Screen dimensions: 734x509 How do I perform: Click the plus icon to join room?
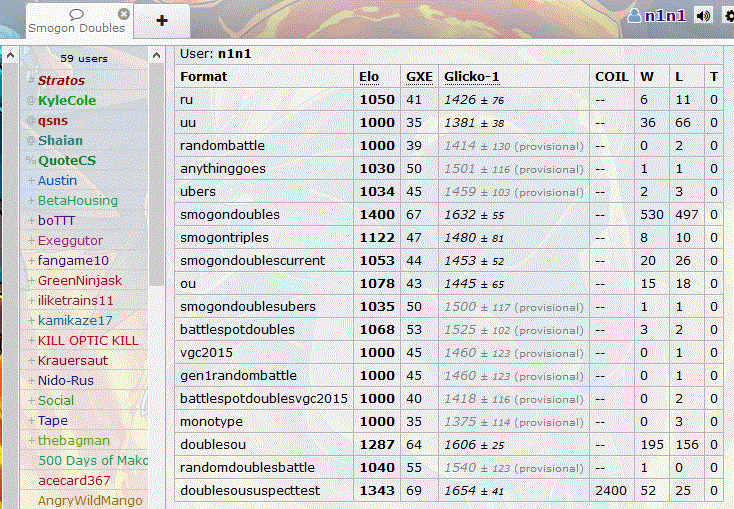coord(162,20)
